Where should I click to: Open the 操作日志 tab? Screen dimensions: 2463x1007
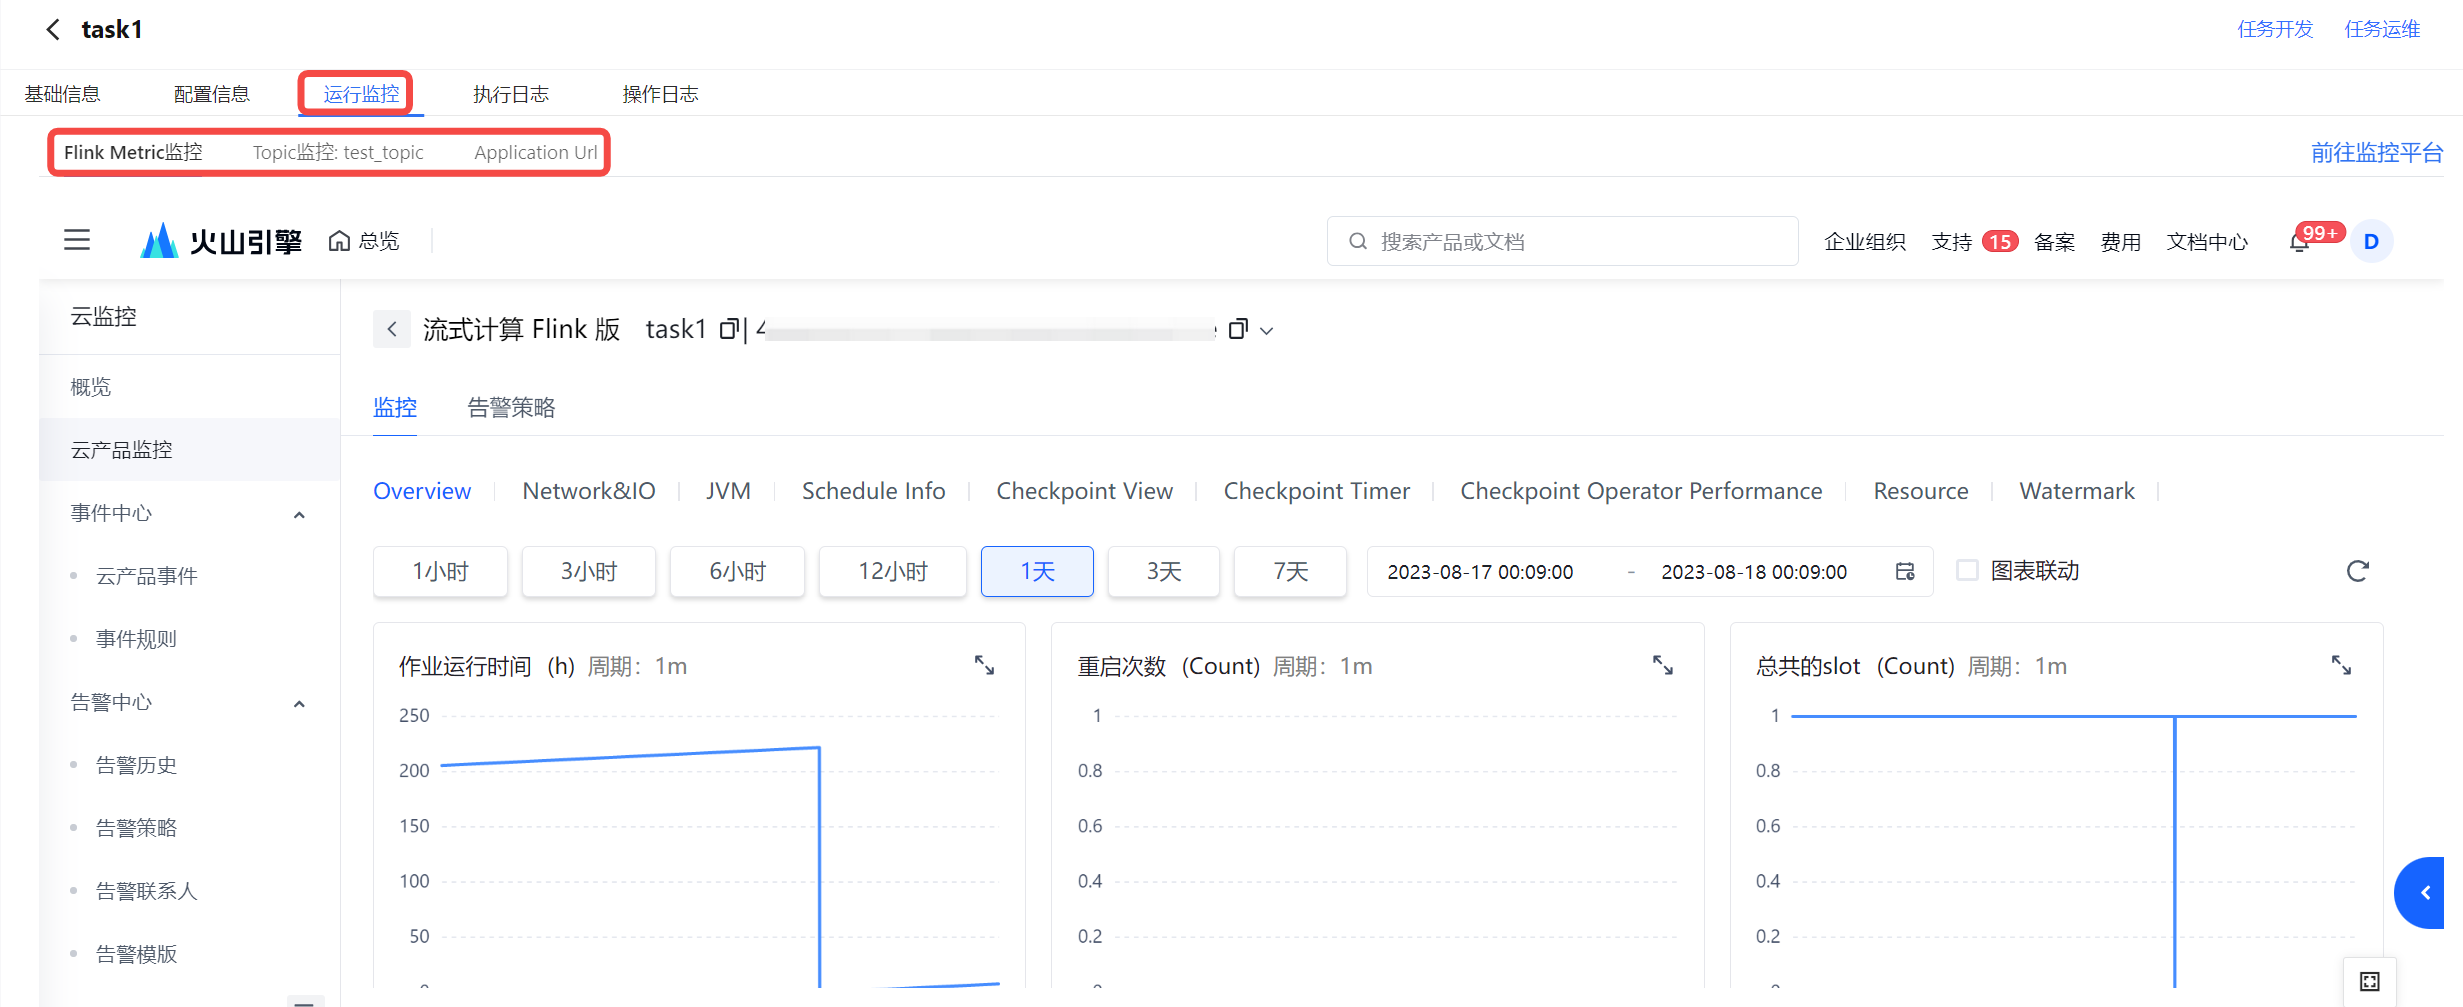coord(660,94)
